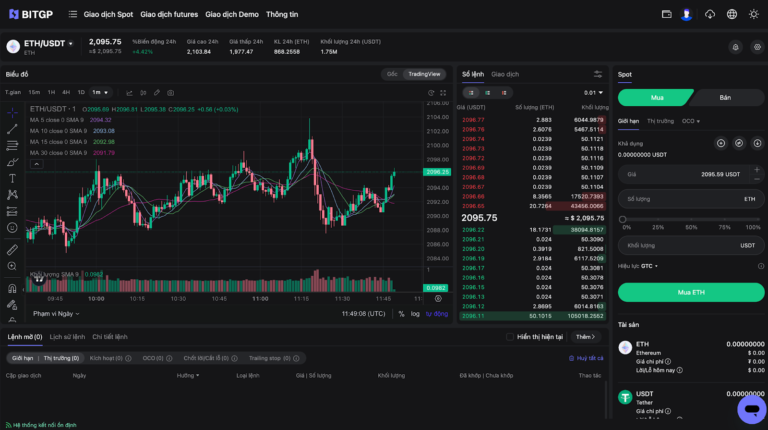Toggle the percent scale option
The width and height of the screenshot is (768, 430).
tap(401, 314)
